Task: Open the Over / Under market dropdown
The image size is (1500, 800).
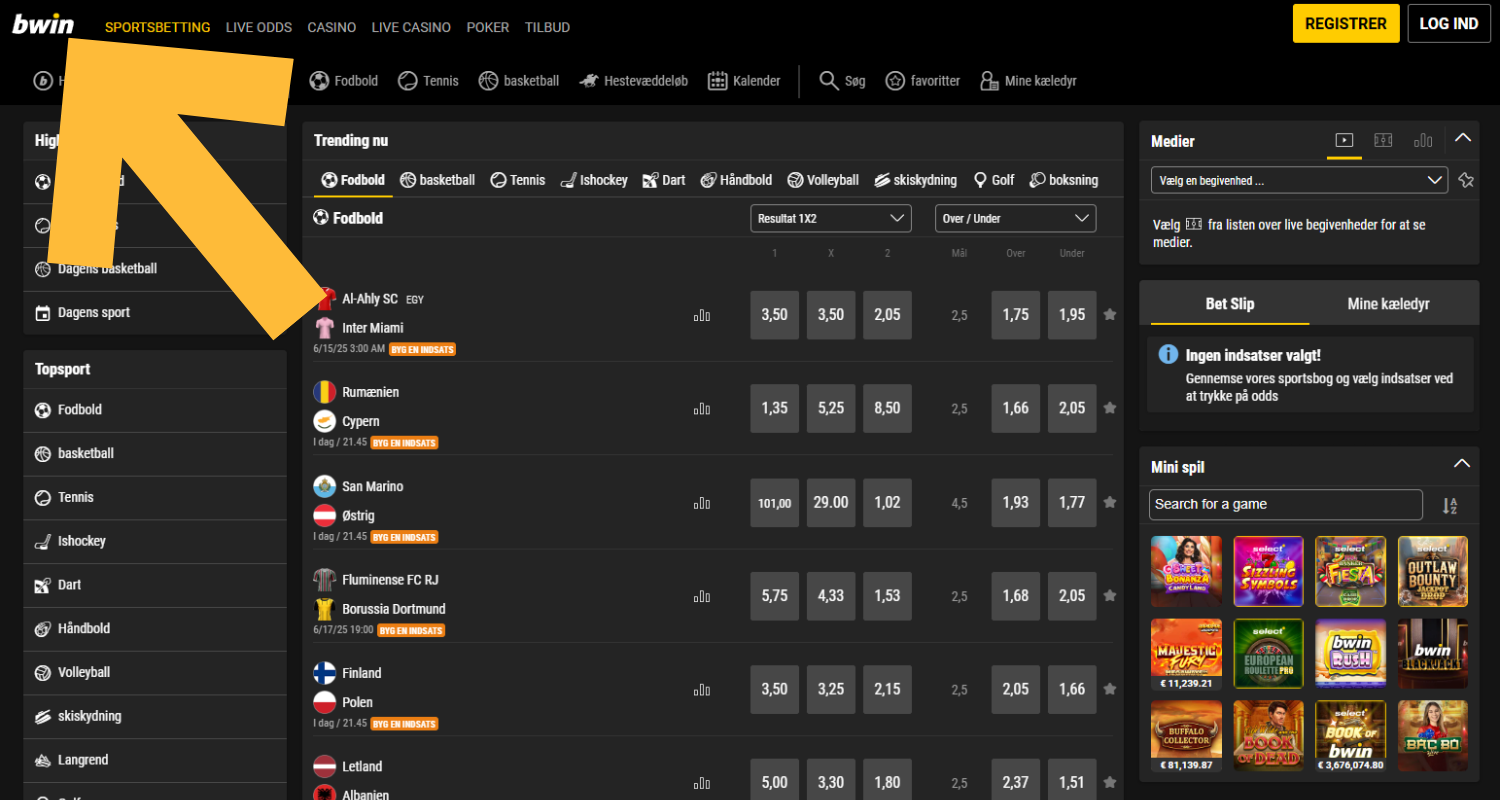Action: coord(1015,218)
